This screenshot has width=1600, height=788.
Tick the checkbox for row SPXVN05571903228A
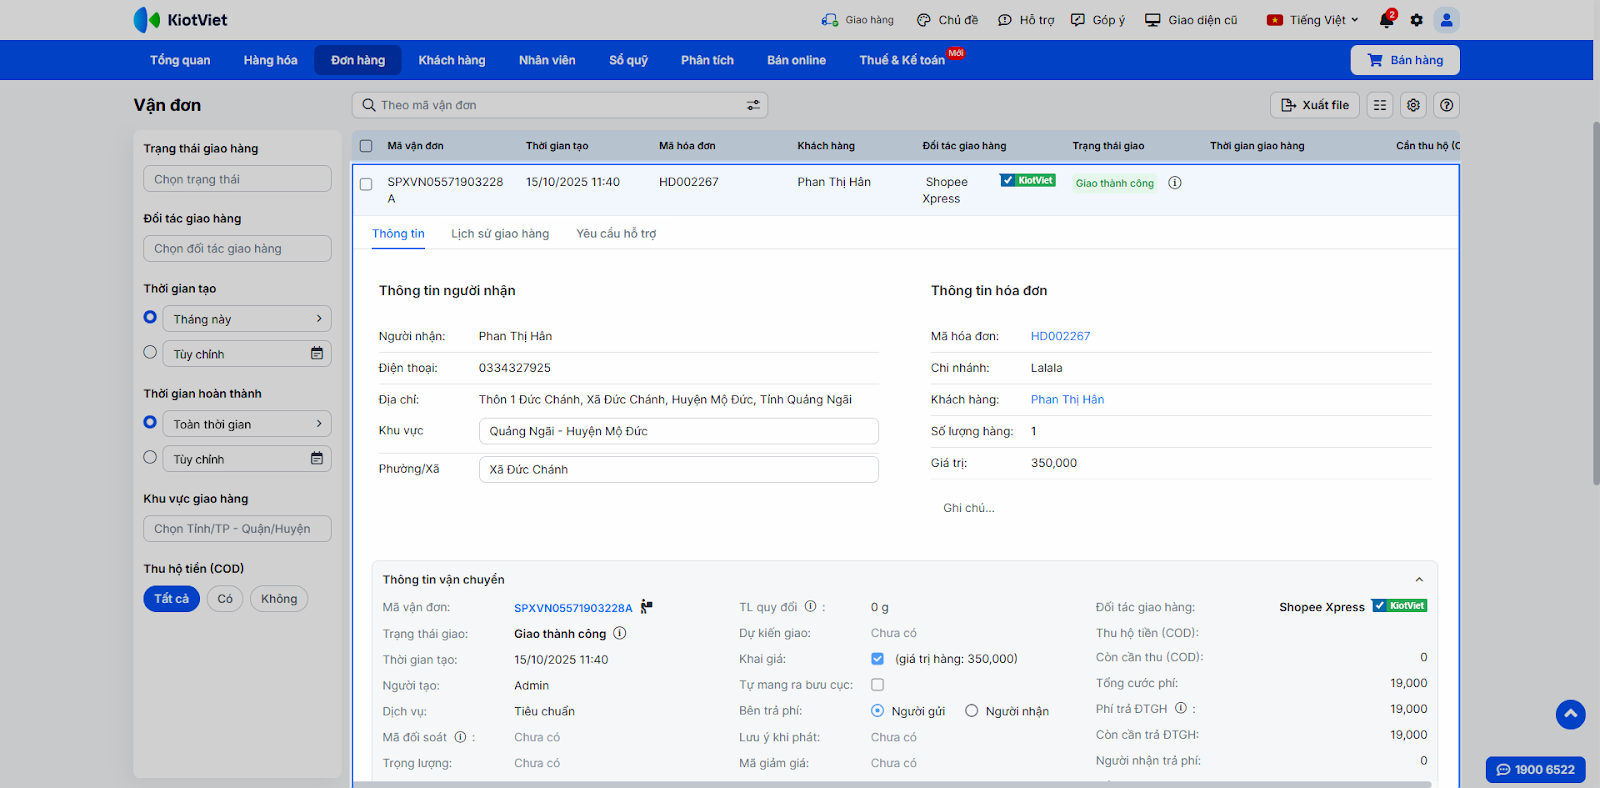tap(366, 184)
